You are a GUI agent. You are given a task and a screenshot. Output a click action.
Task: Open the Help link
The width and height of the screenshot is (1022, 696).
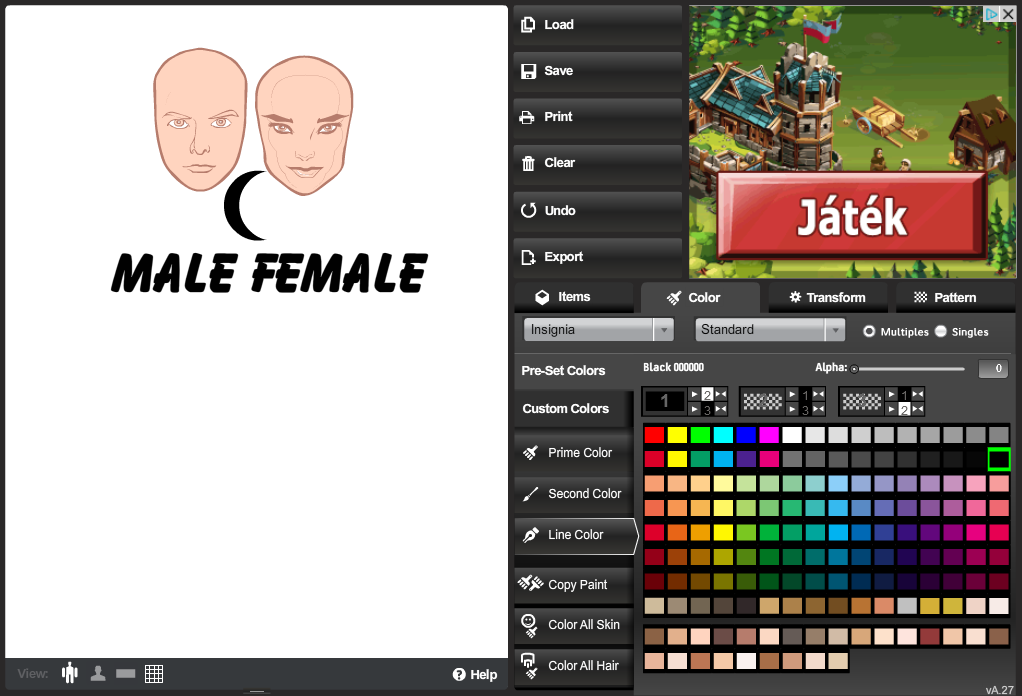[475, 674]
